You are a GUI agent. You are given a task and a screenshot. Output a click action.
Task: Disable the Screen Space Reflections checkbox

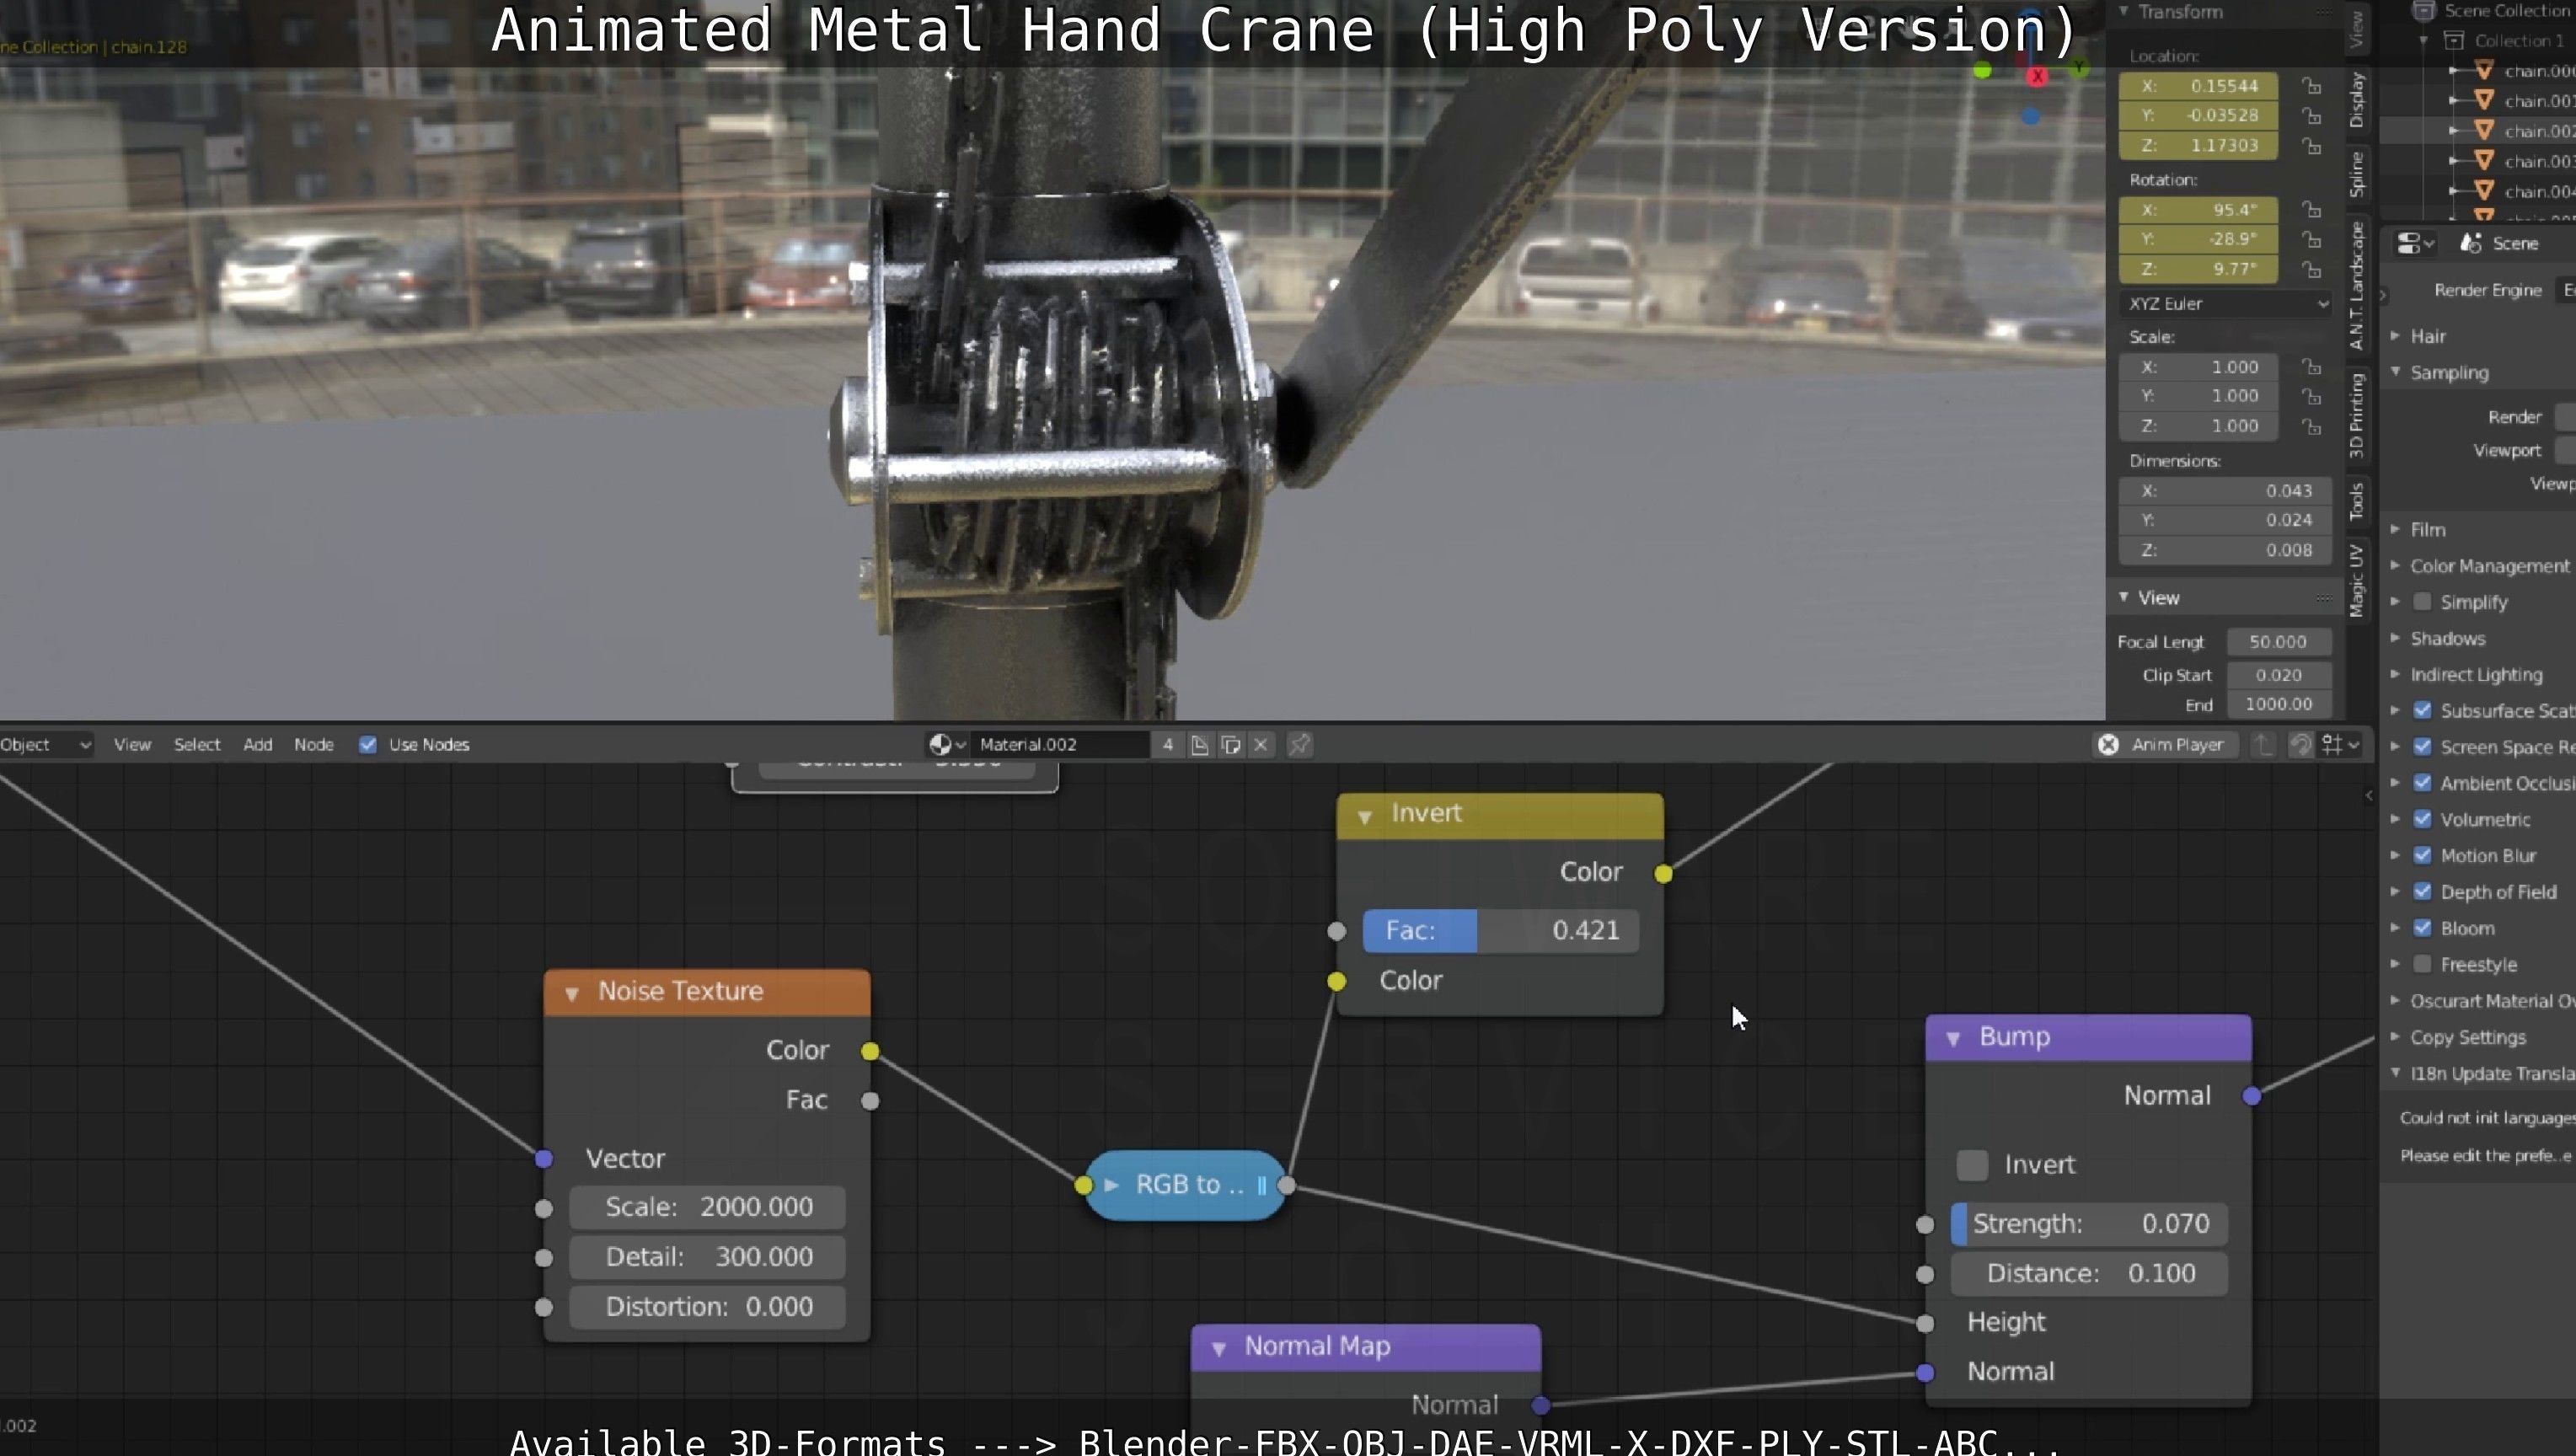[2422, 746]
